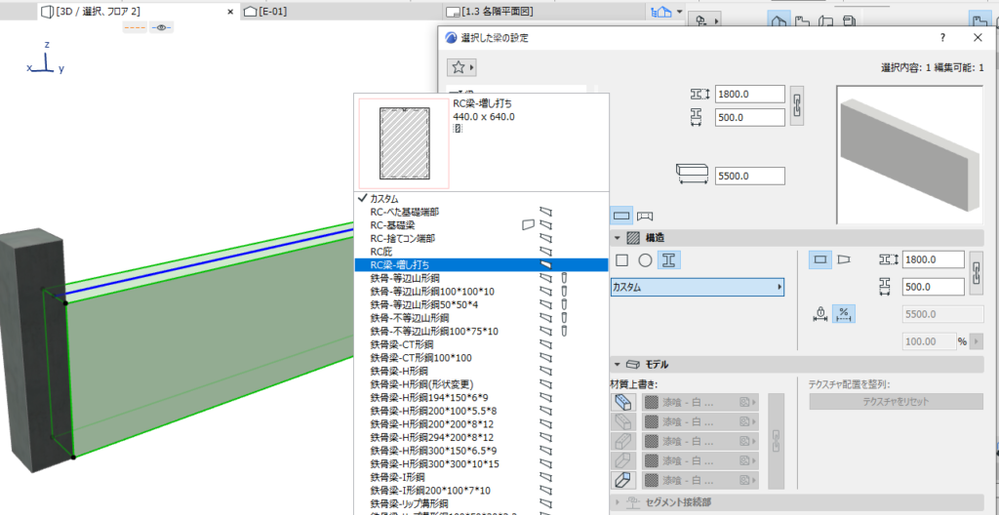Viewport: 999px width, 515px height.
Task: Toggle chain link beside the top size fields
Action: [x=796, y=105]
